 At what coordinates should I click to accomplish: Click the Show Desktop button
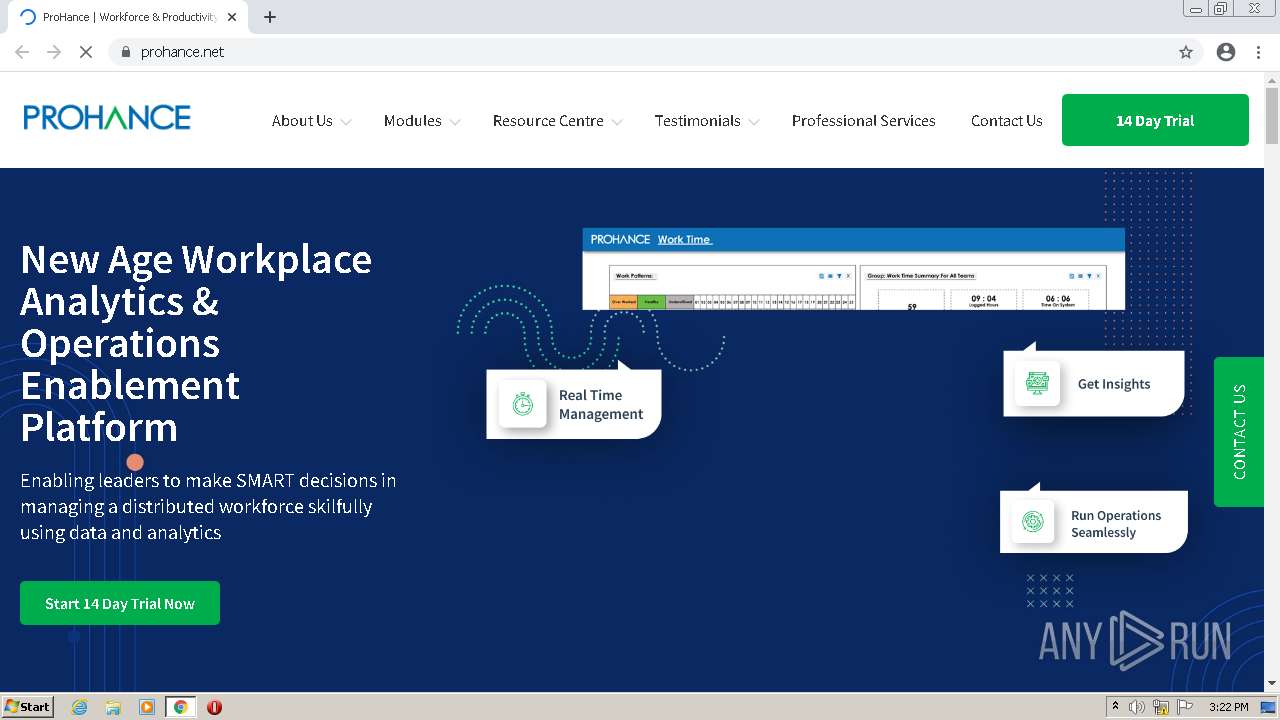1269,707
